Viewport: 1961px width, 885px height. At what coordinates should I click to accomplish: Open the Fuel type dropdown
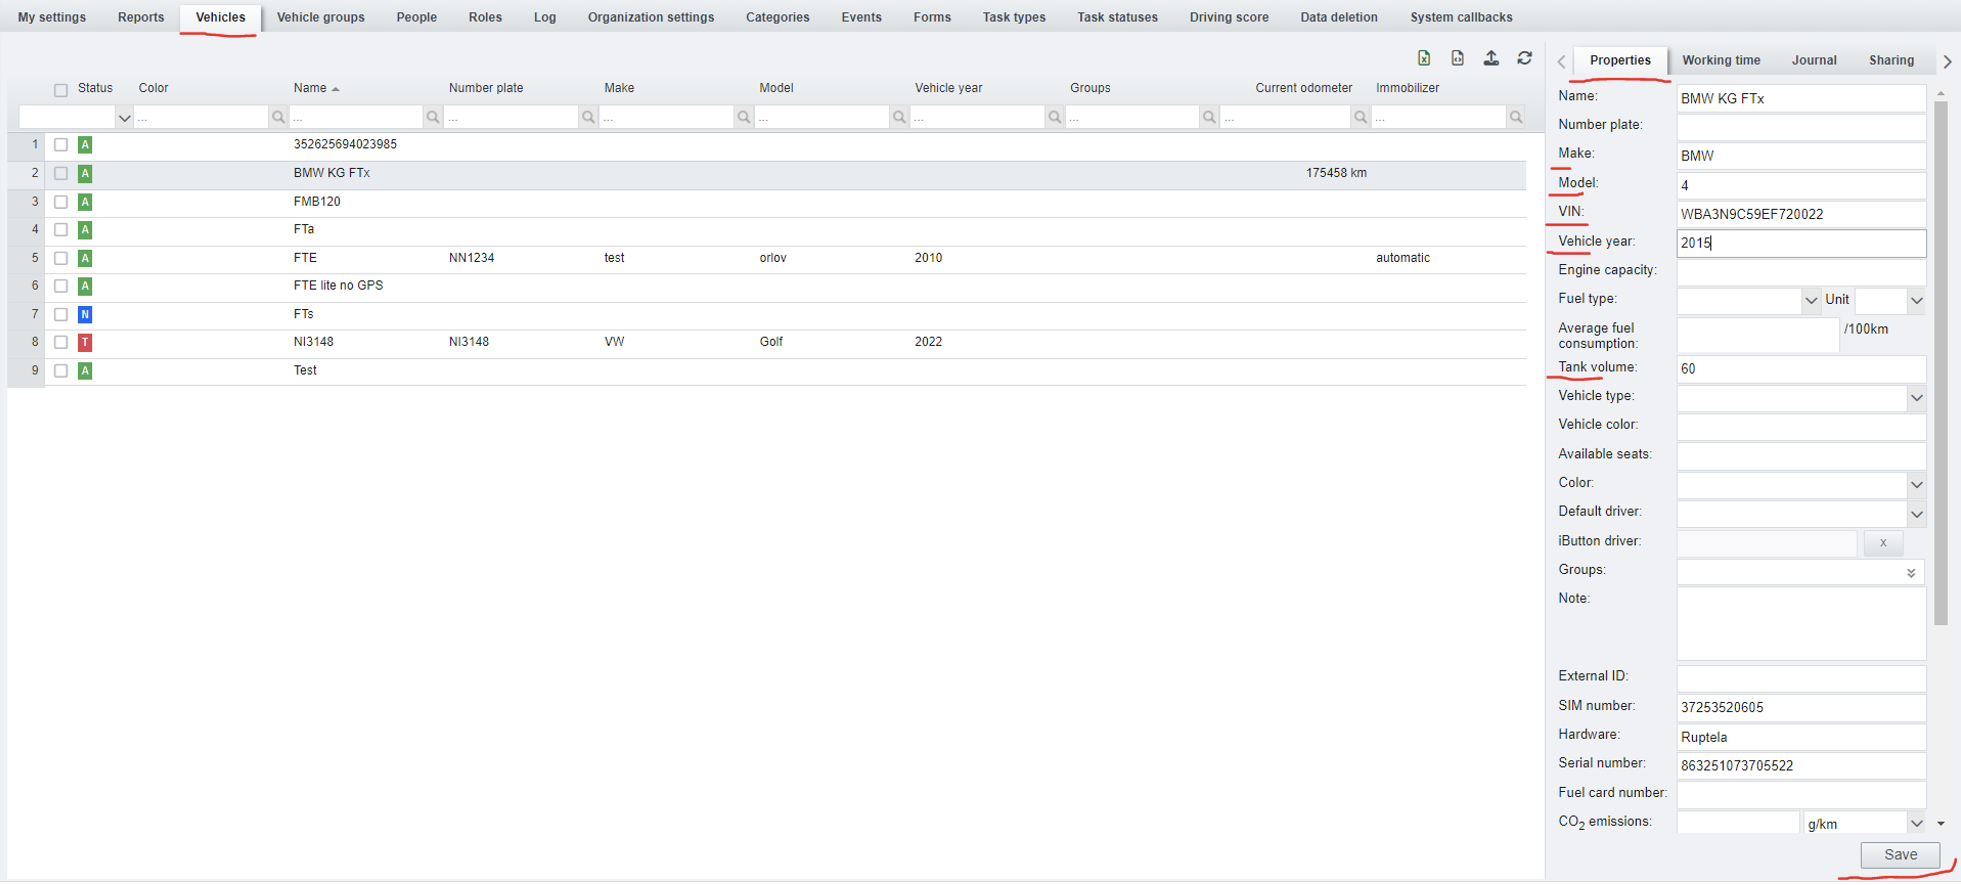click(1811, 300)
